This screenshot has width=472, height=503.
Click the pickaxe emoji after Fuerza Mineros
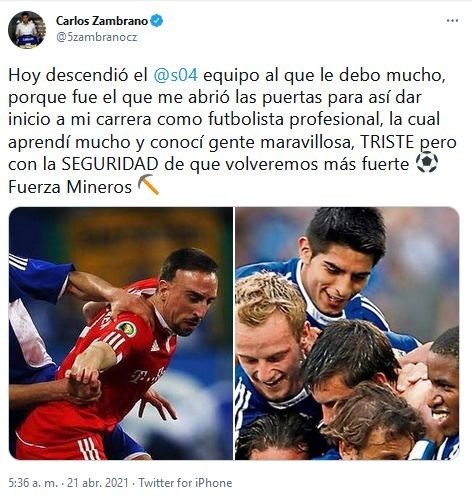[x=148, y=185]
